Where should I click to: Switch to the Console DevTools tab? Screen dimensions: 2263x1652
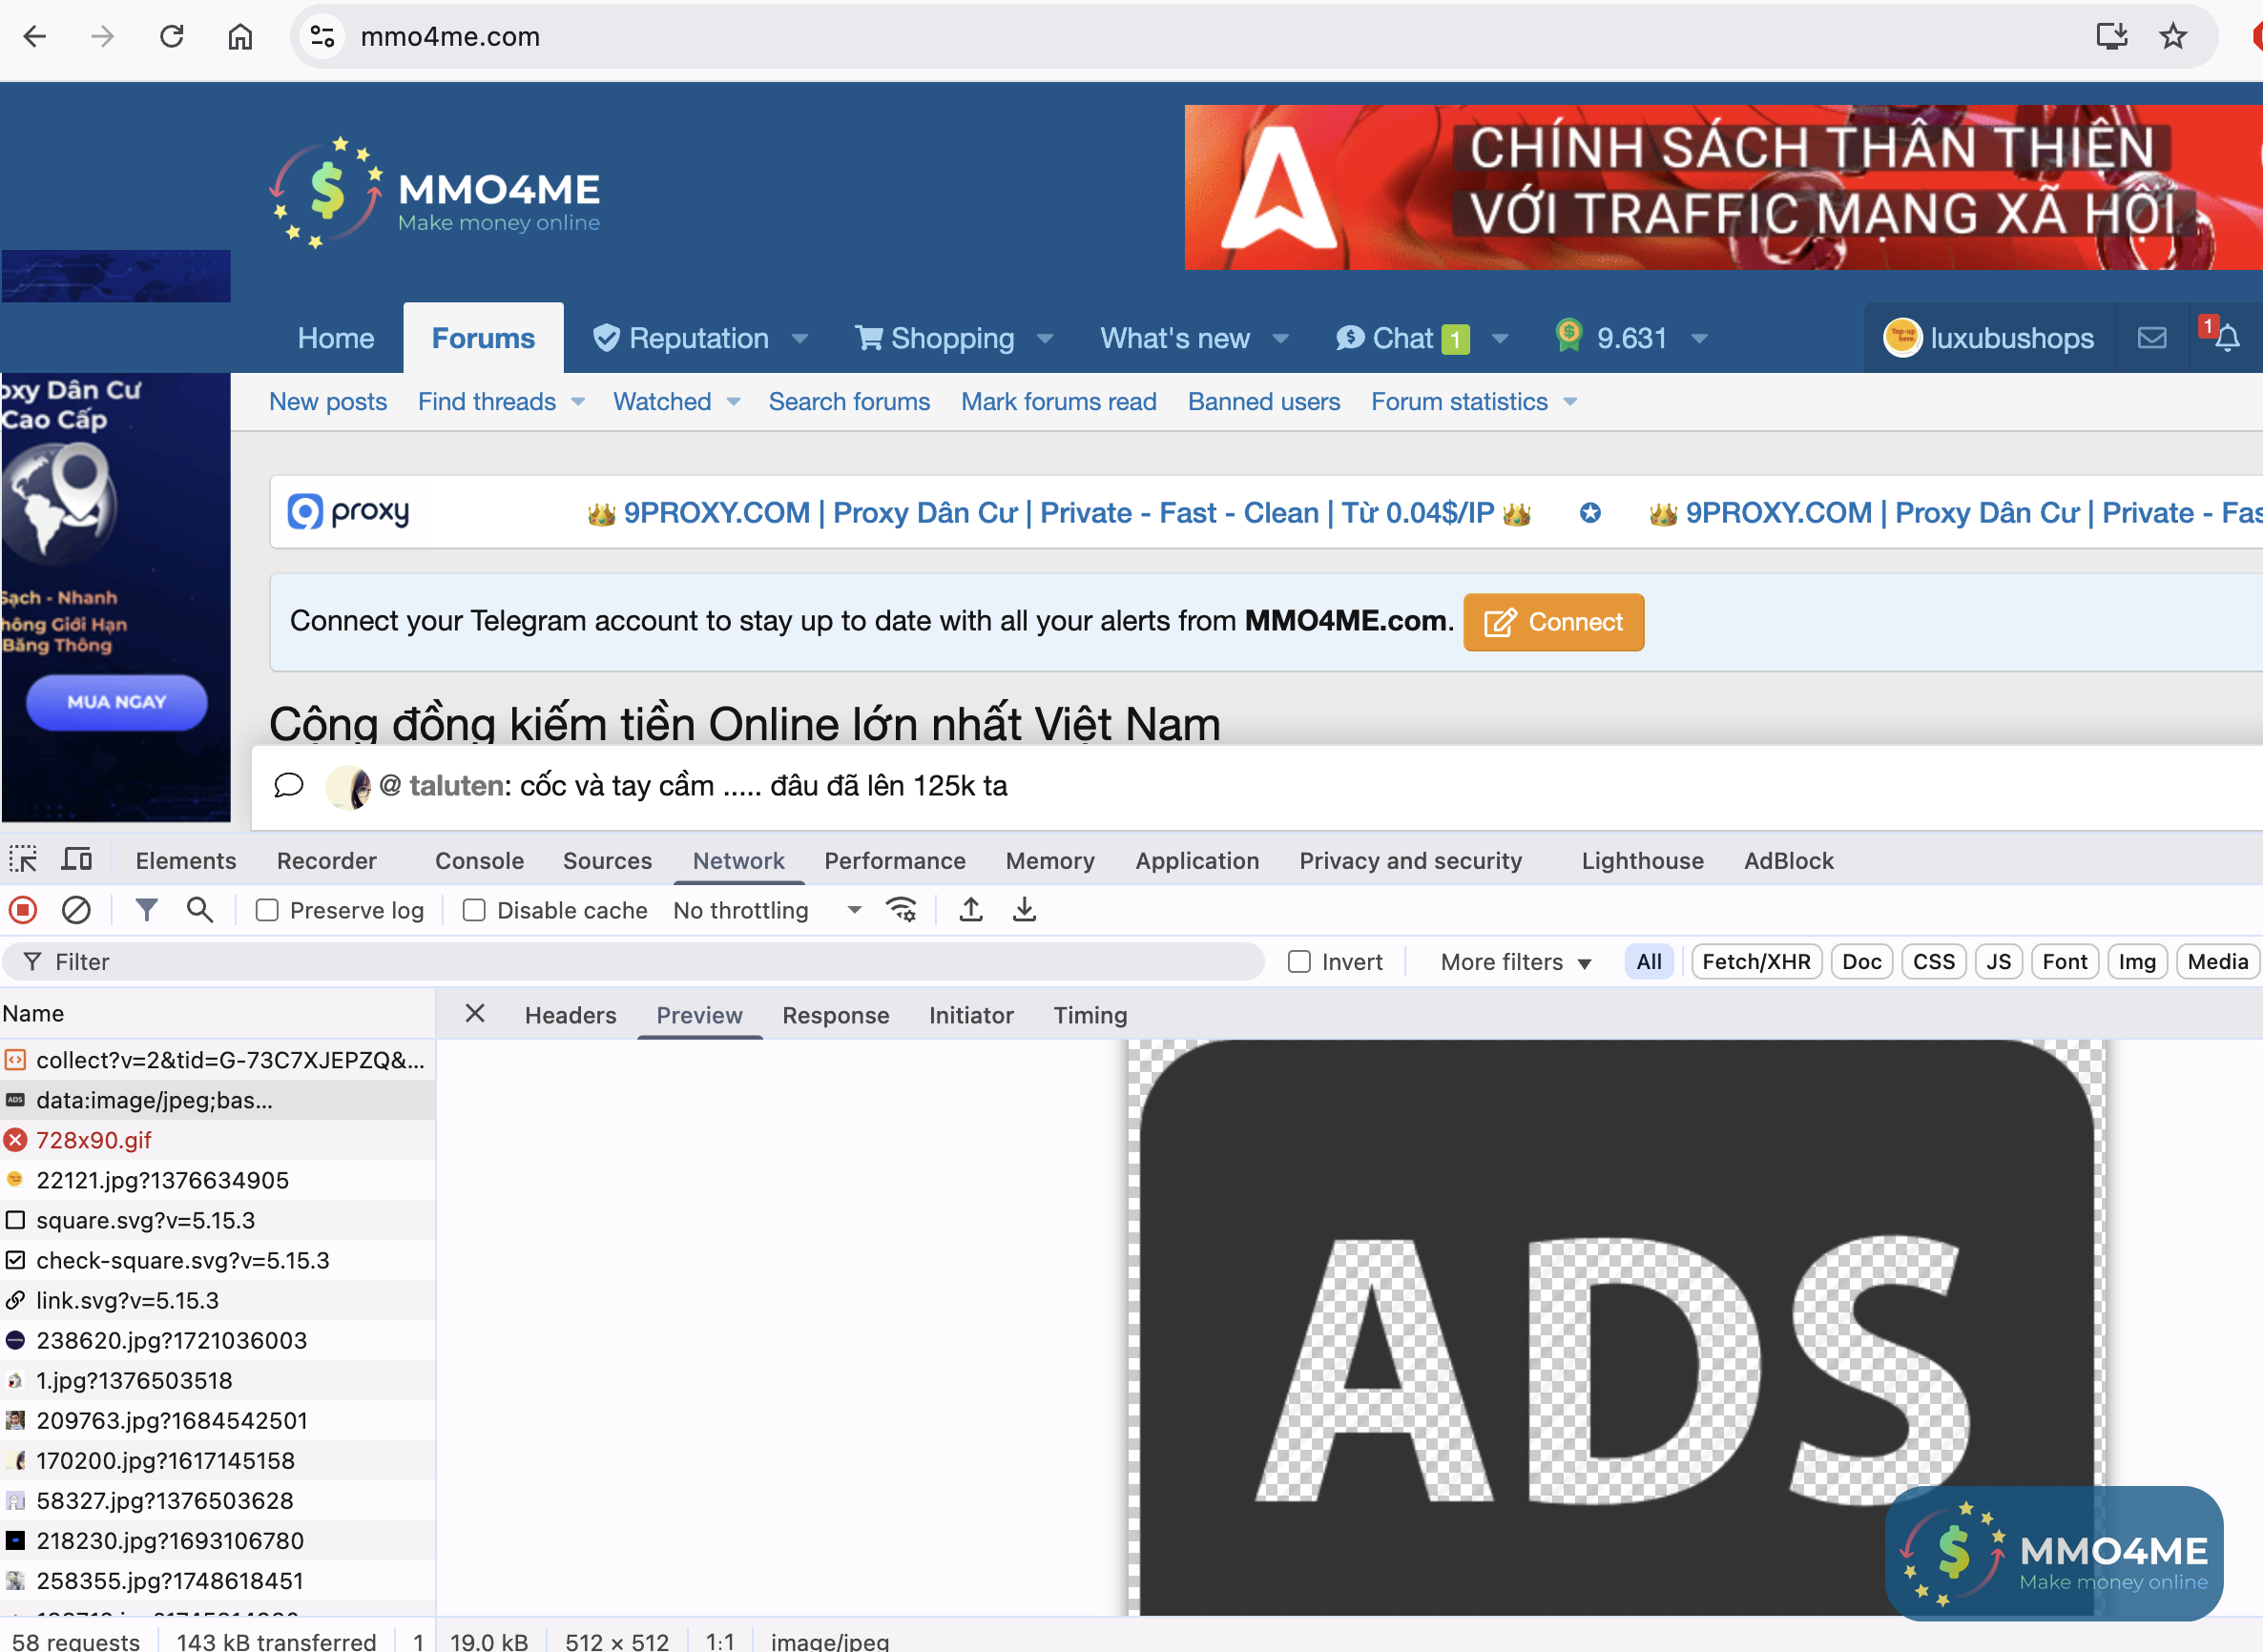pyautogui.click(x=479, y=861)
